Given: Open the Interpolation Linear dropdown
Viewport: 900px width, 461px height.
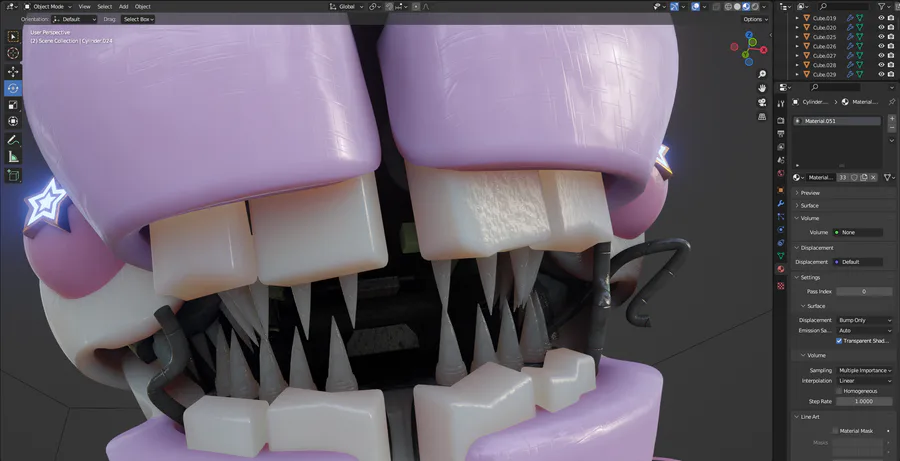Looking at the screenshot, I should click(864, 381).
